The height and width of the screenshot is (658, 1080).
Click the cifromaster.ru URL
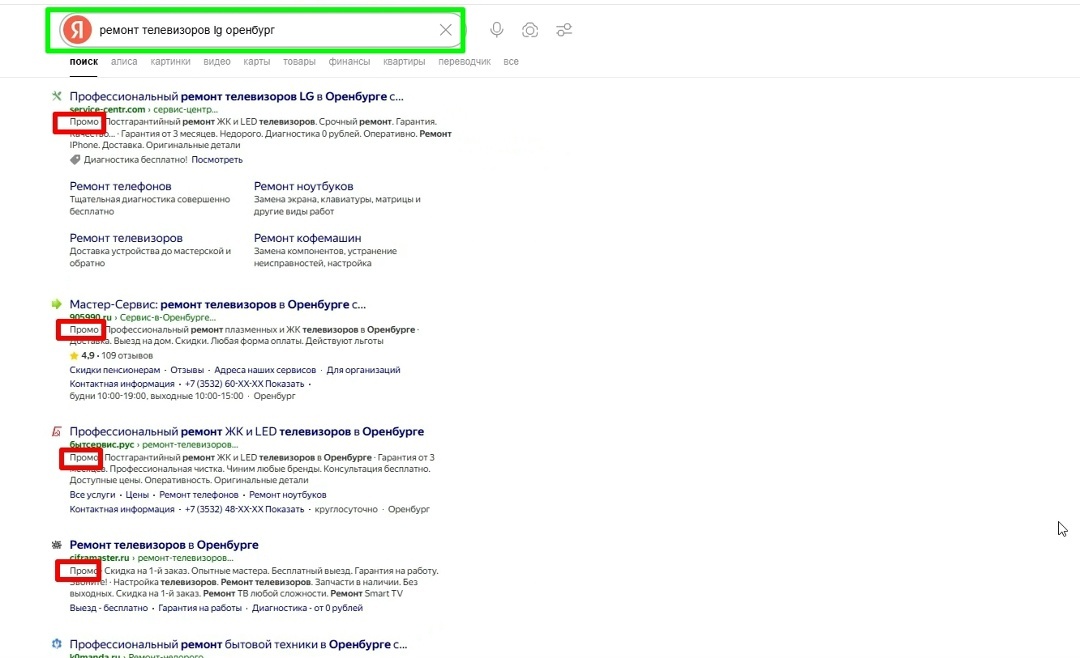coord(99,557)
